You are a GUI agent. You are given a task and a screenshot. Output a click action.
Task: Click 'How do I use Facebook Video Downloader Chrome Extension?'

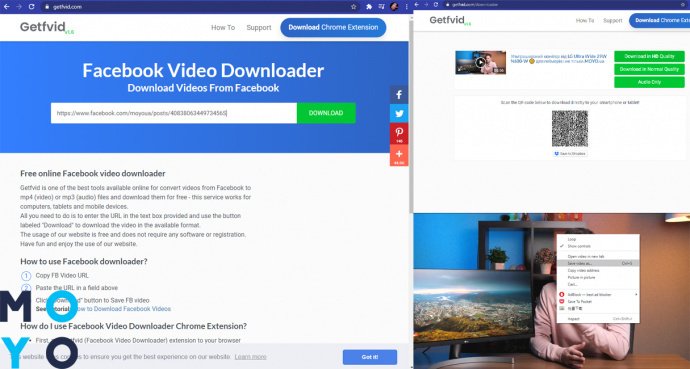click(133, 326)
